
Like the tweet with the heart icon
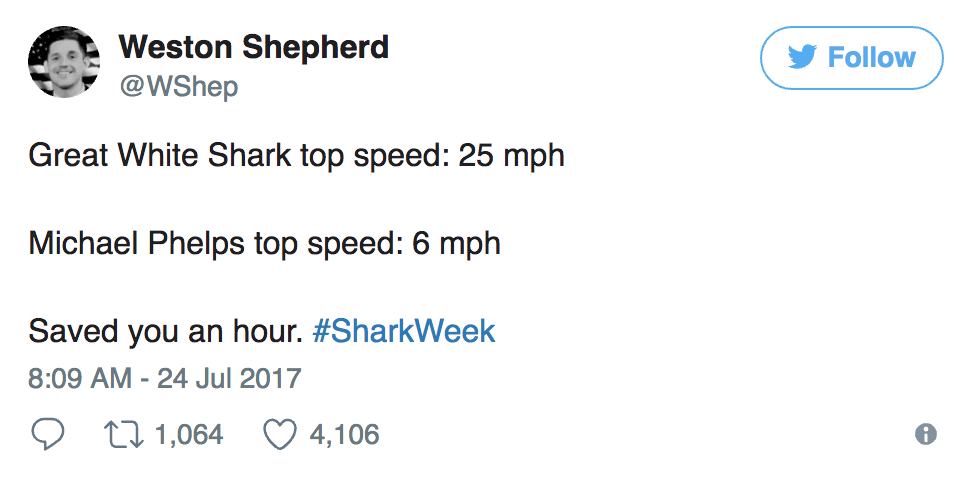point(279,434)
